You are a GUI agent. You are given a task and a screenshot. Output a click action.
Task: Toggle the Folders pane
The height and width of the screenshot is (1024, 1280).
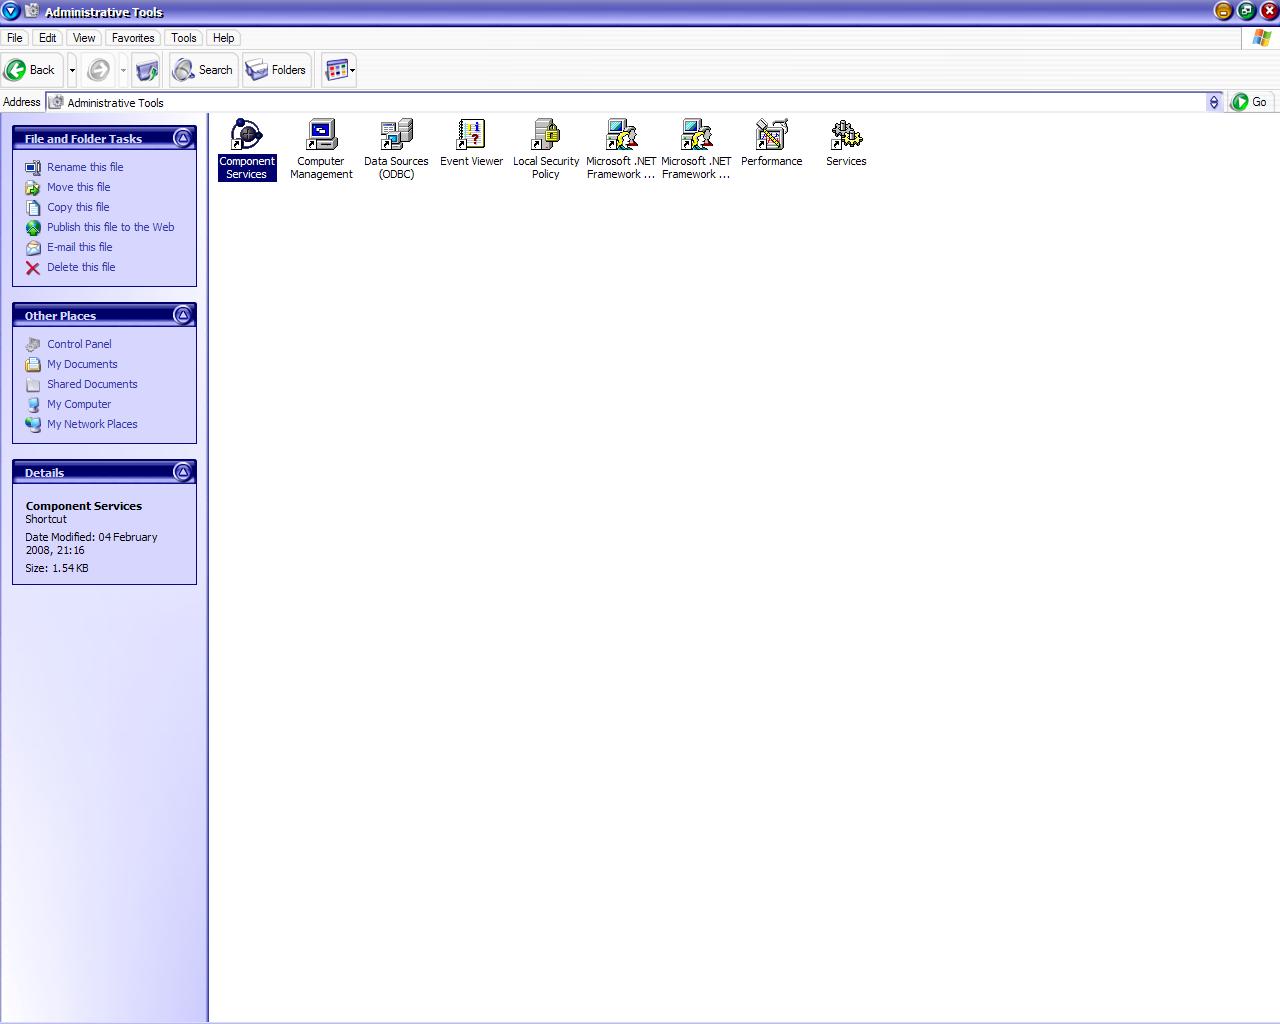pyautogui.click(x=276, y=70)
